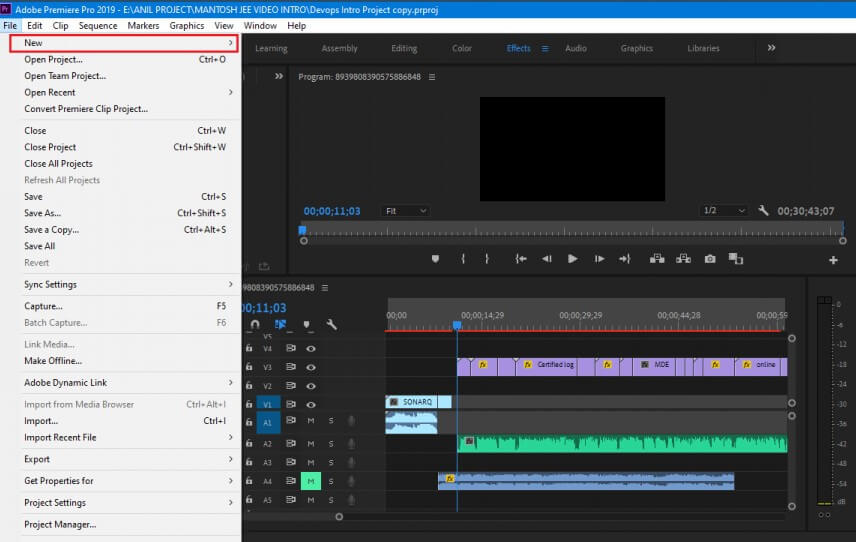856x542 pixels.
Task: Open the Window menu
Action: 260,26
